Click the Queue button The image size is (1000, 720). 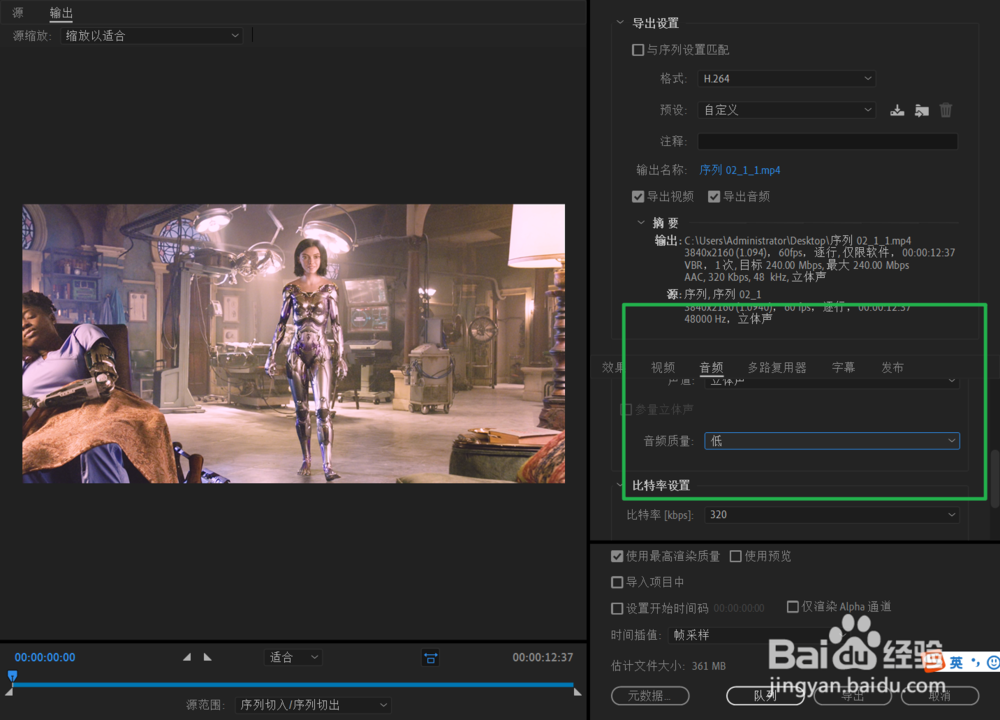pyautogui.click(x=765, y=696)
